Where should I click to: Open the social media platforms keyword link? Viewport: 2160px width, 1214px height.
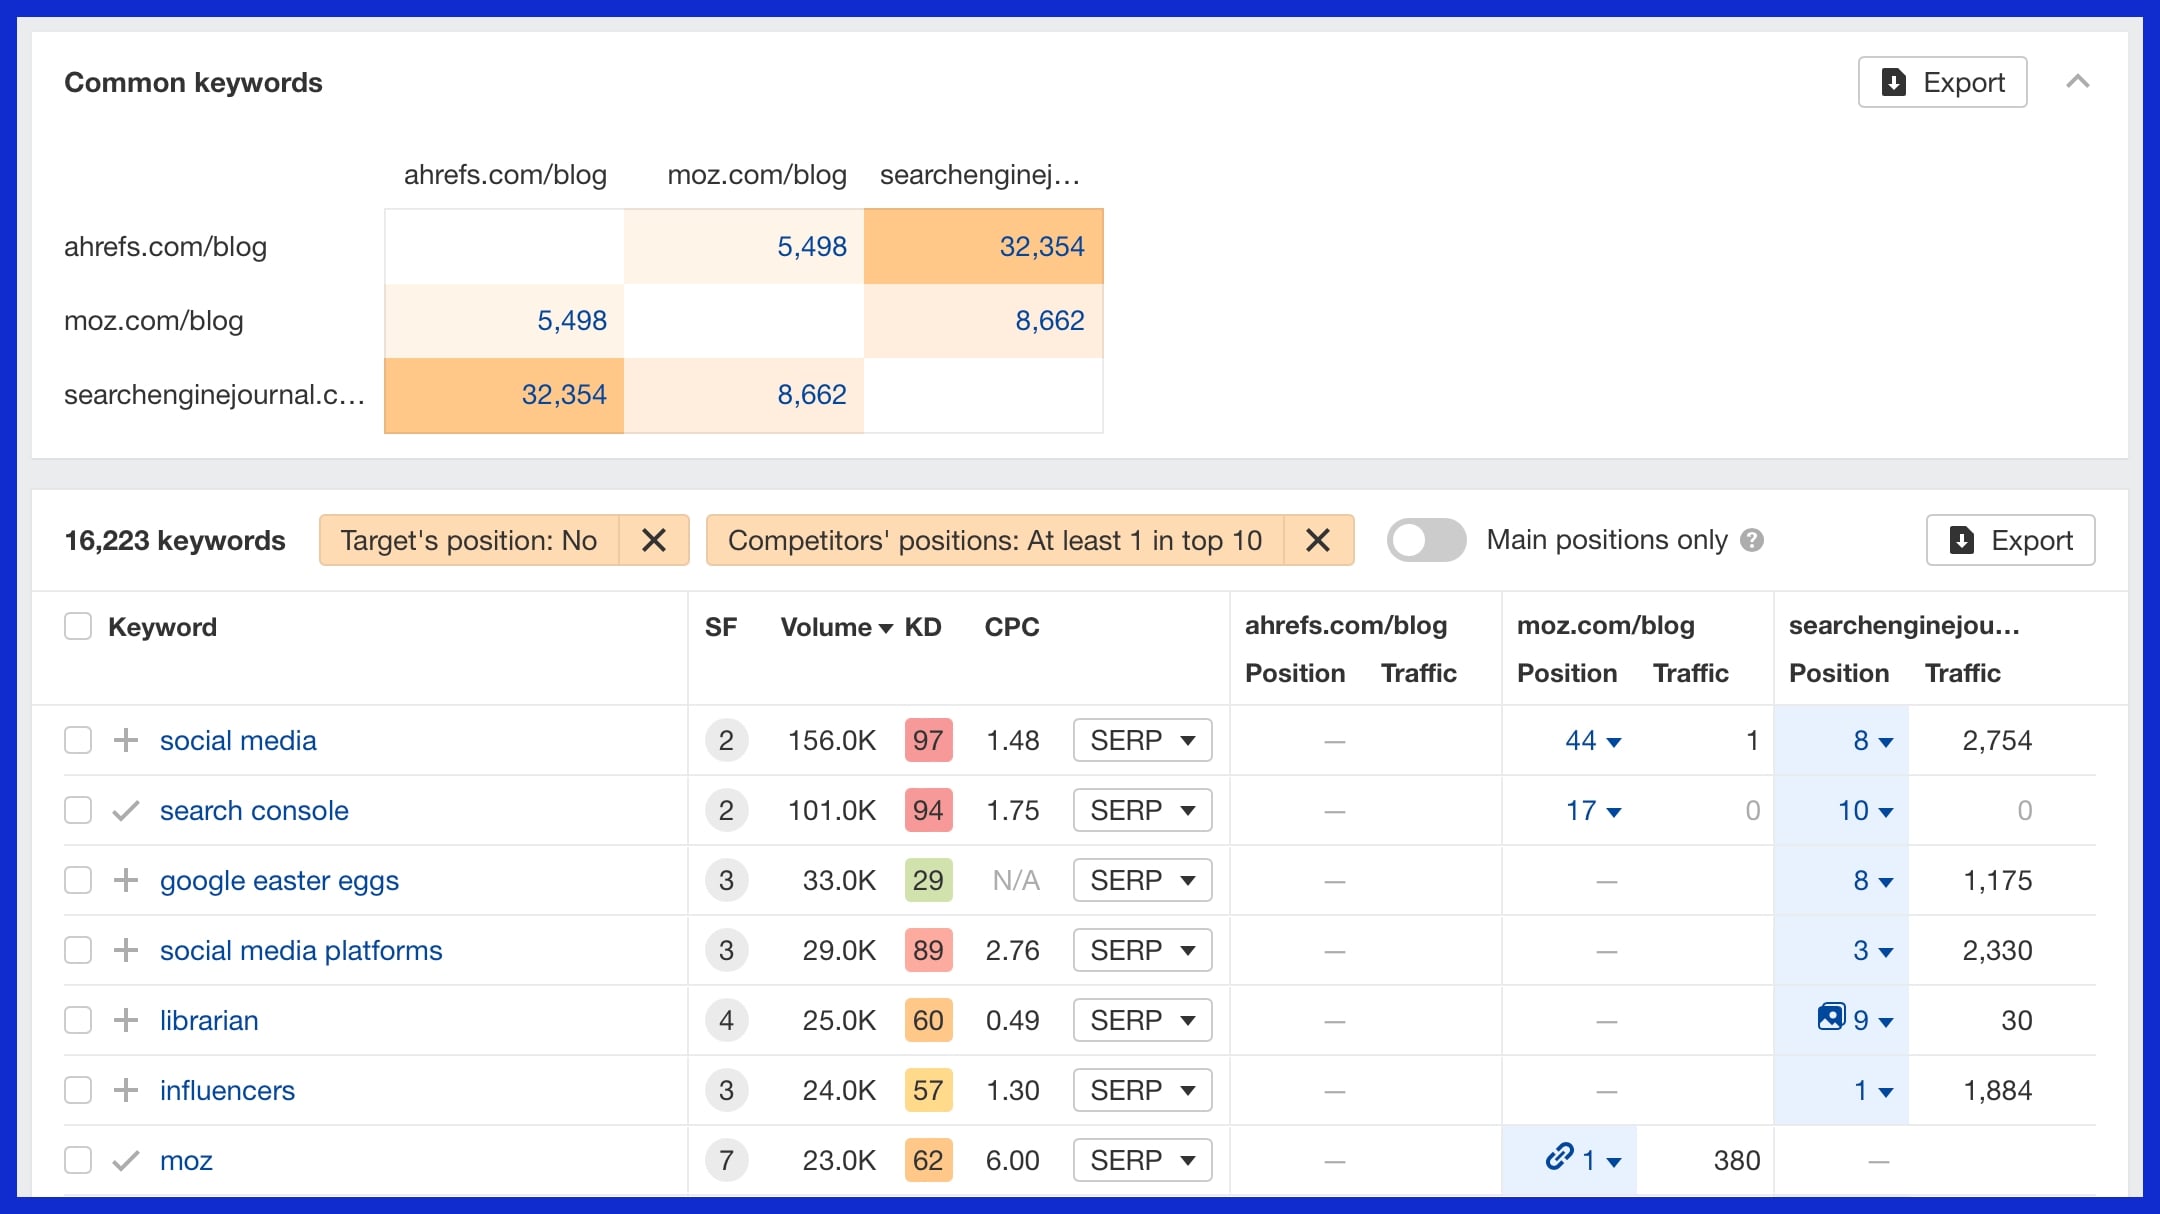click(x=301, y=950)
